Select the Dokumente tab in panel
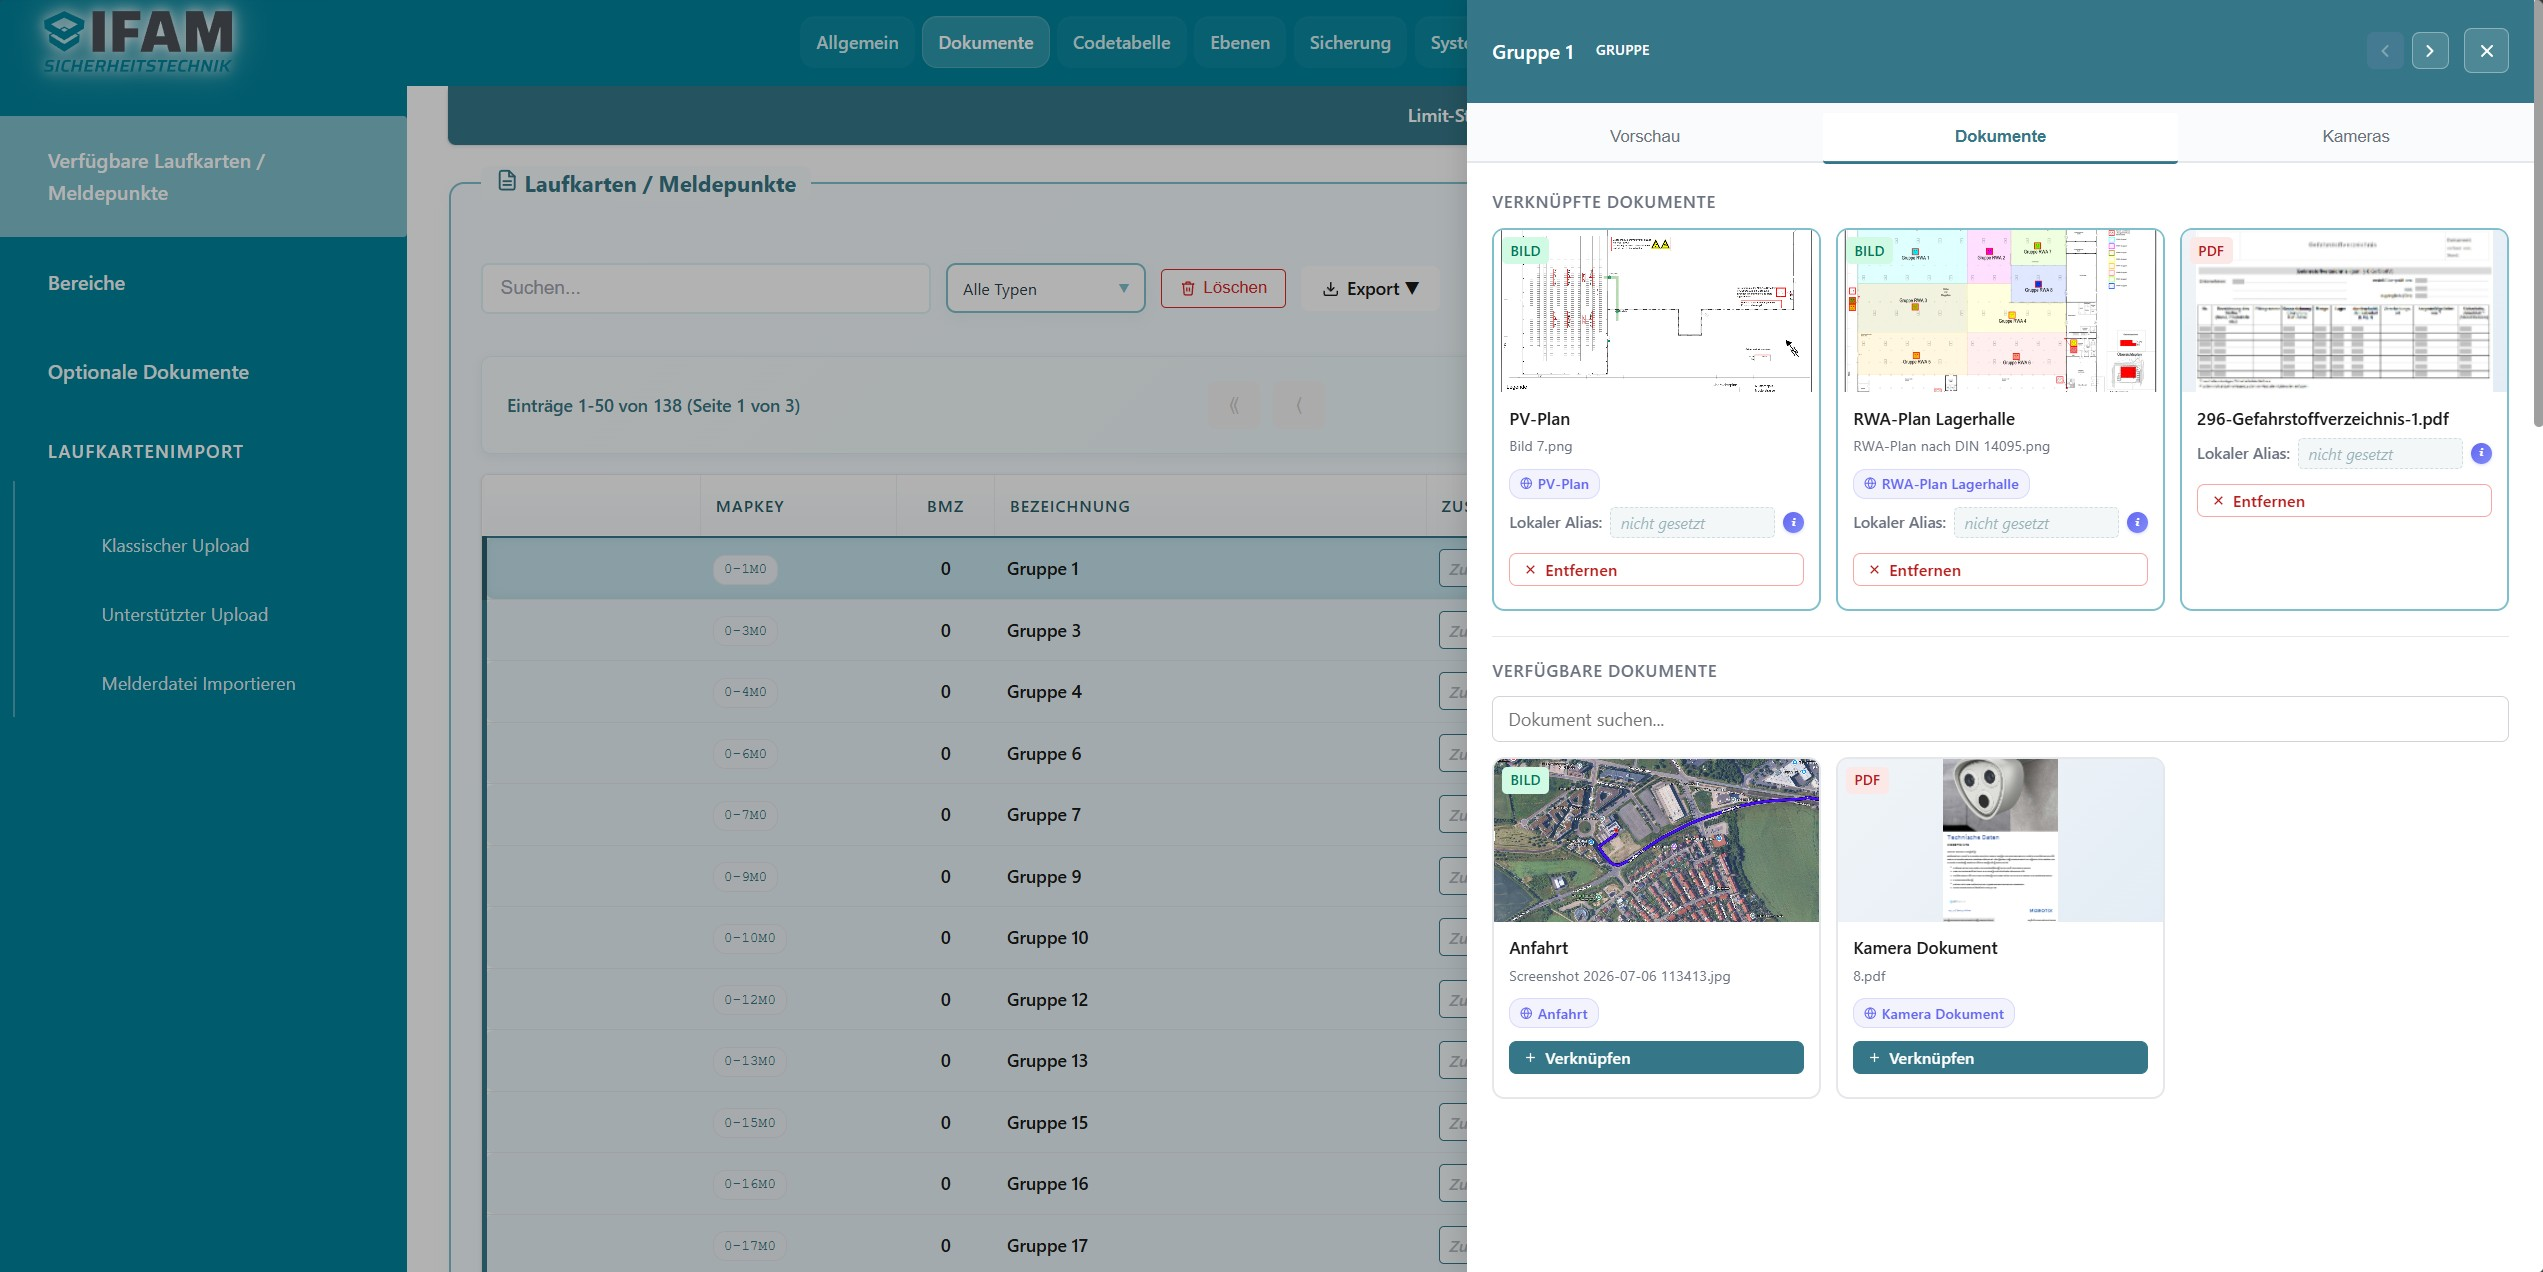 (x=2000, y=136)
